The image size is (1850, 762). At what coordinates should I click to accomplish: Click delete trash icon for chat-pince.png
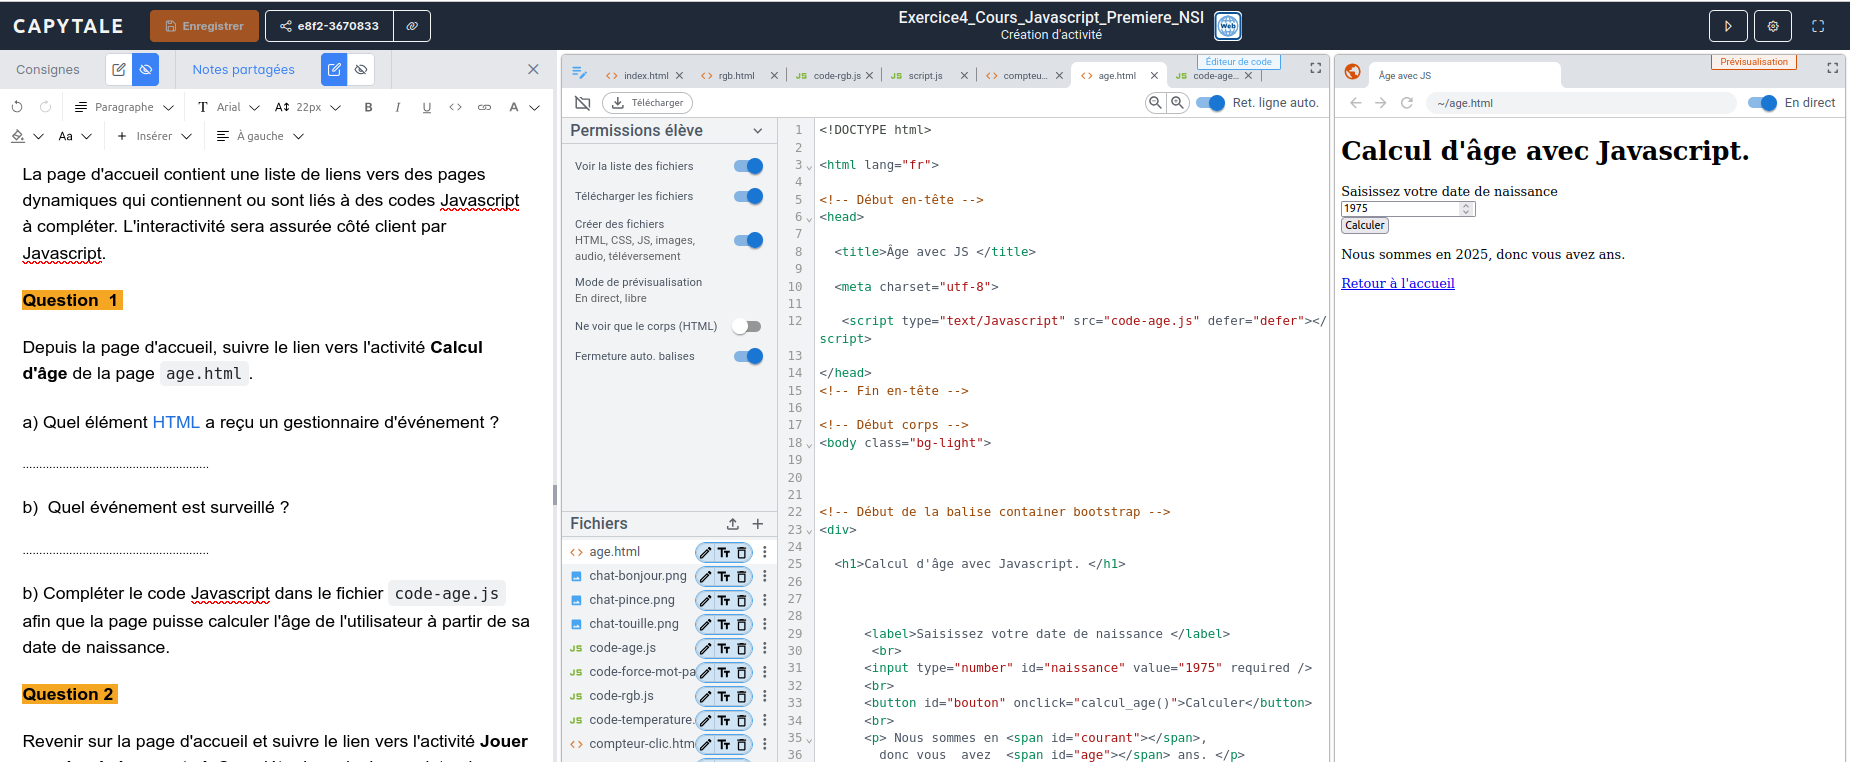pyautogui.click(x=742, y=601)
